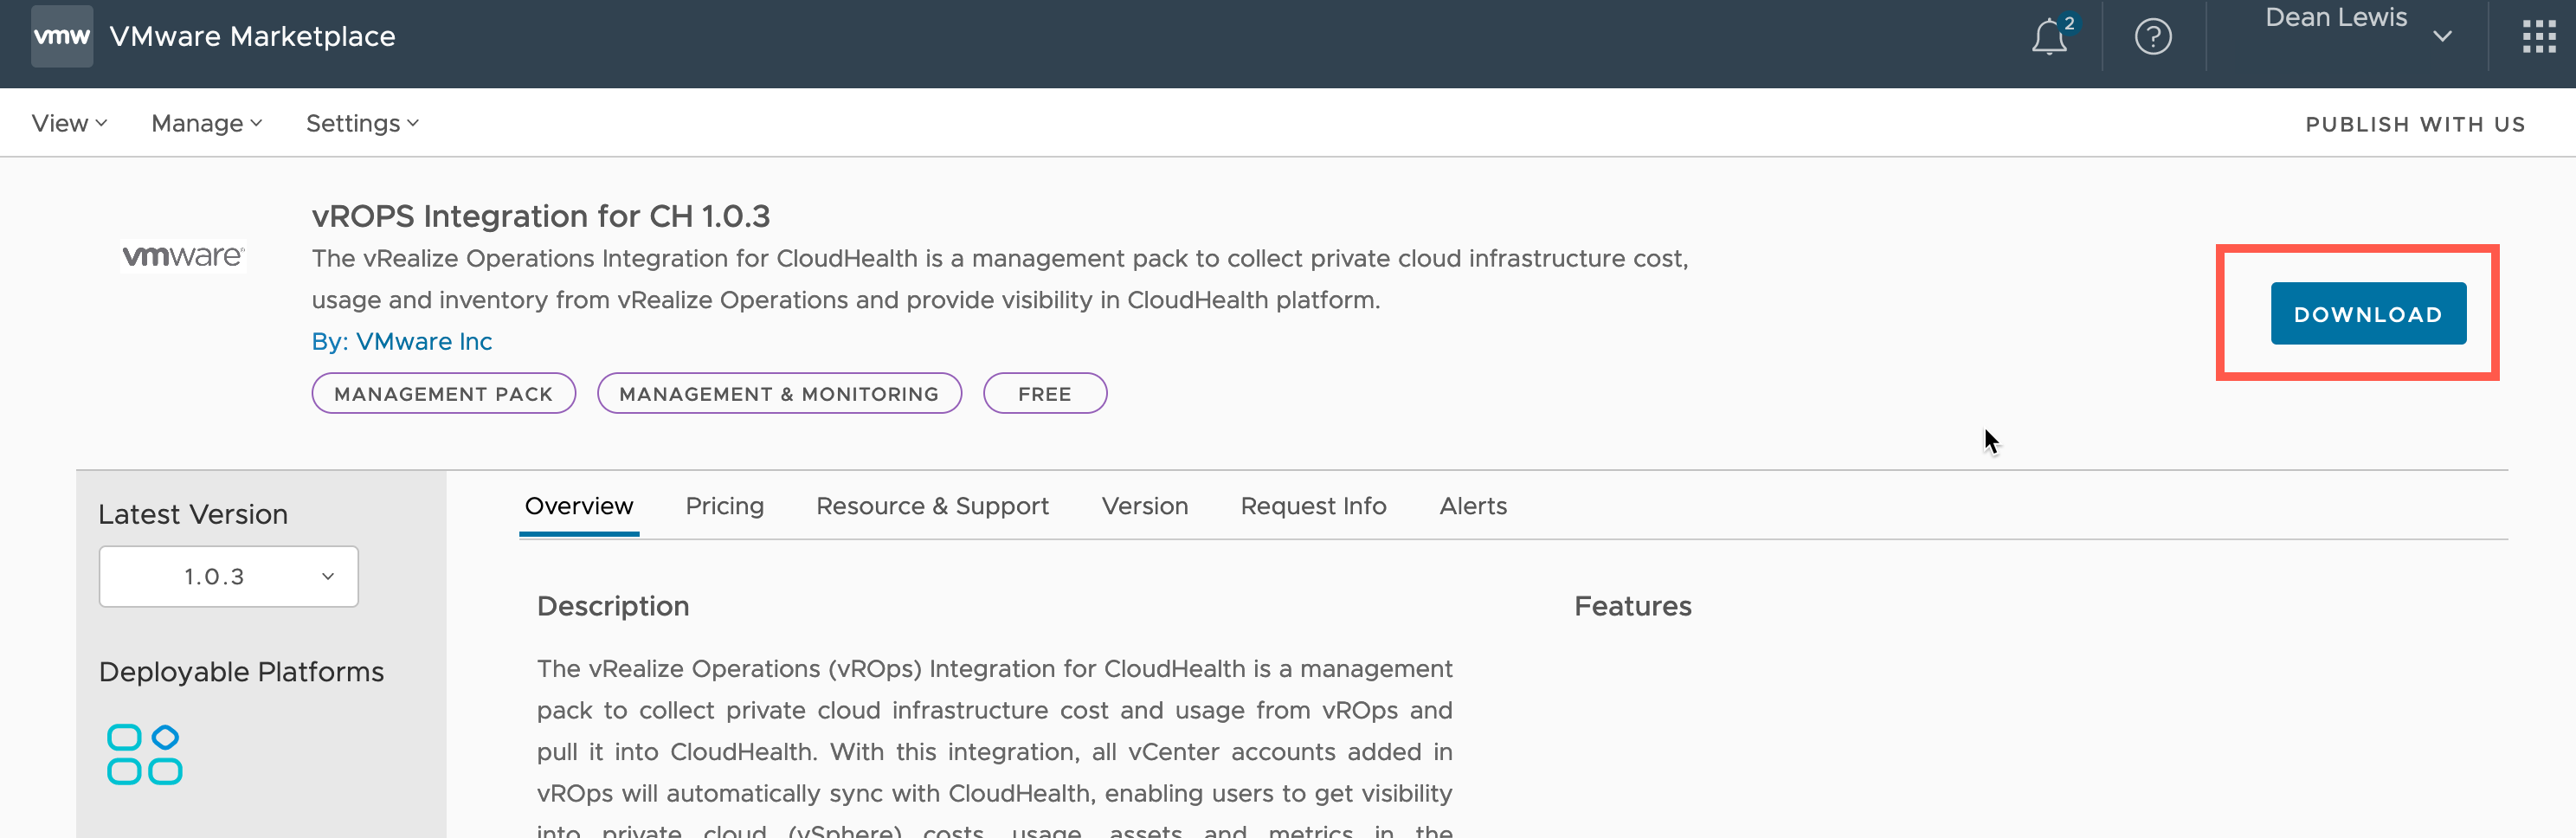This screenshot has height=838, width=2576.
Task: Switch to the Pricing tab
Action: click(724, 506)
